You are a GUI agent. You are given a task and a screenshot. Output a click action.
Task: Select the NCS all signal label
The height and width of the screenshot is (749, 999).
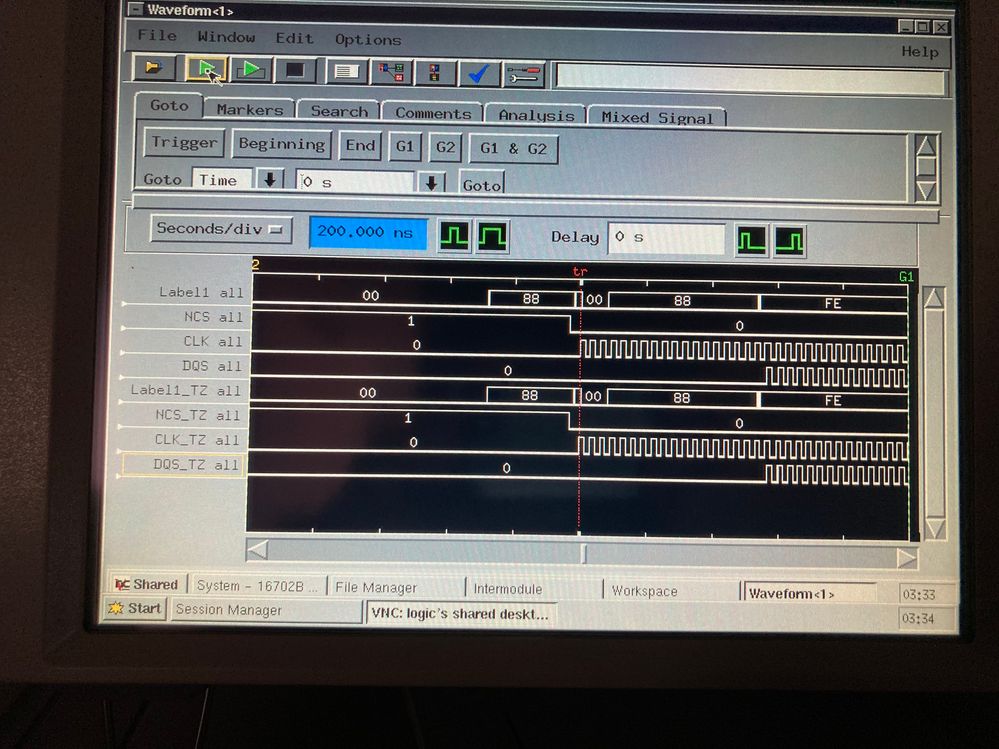pos(213,317)
